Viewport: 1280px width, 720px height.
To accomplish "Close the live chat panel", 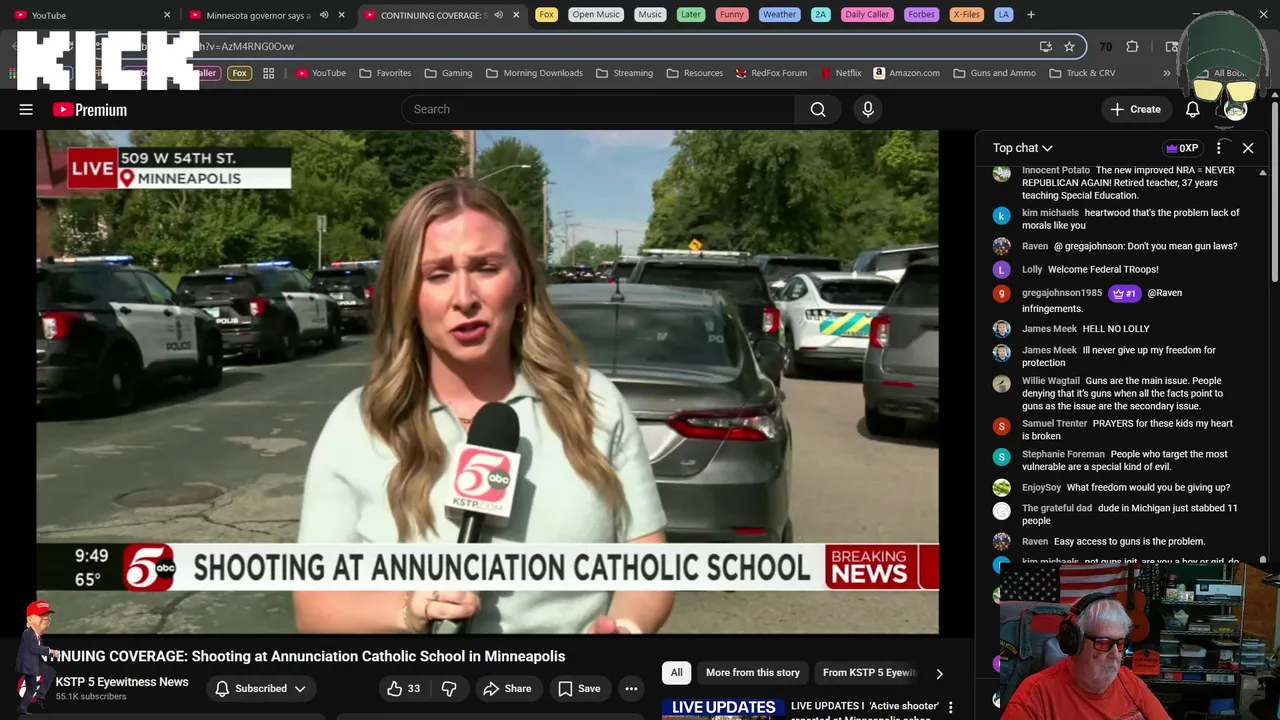I will (1248, 148).
